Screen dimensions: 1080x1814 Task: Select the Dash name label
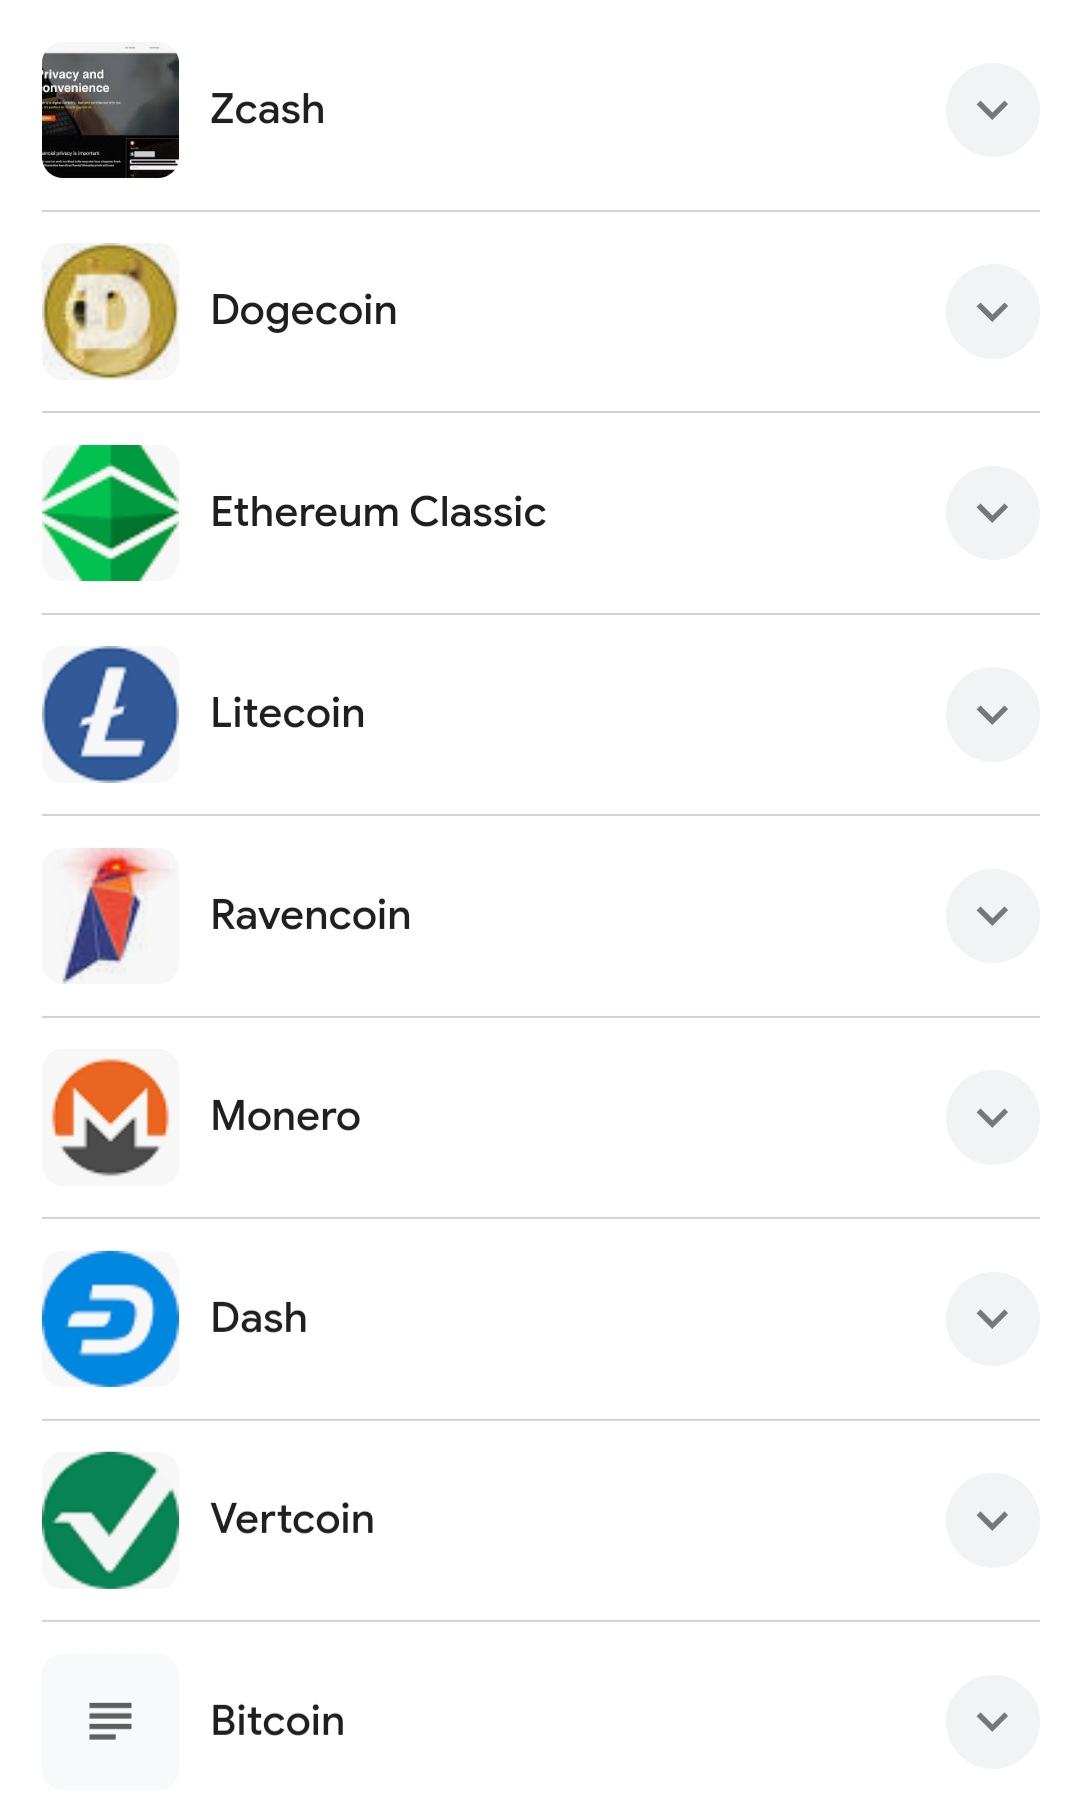259,1318
